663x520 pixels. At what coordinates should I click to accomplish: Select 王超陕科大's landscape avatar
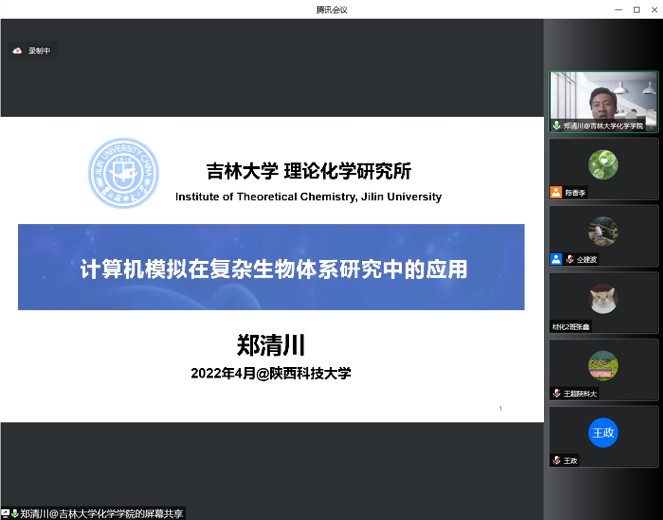603,365
